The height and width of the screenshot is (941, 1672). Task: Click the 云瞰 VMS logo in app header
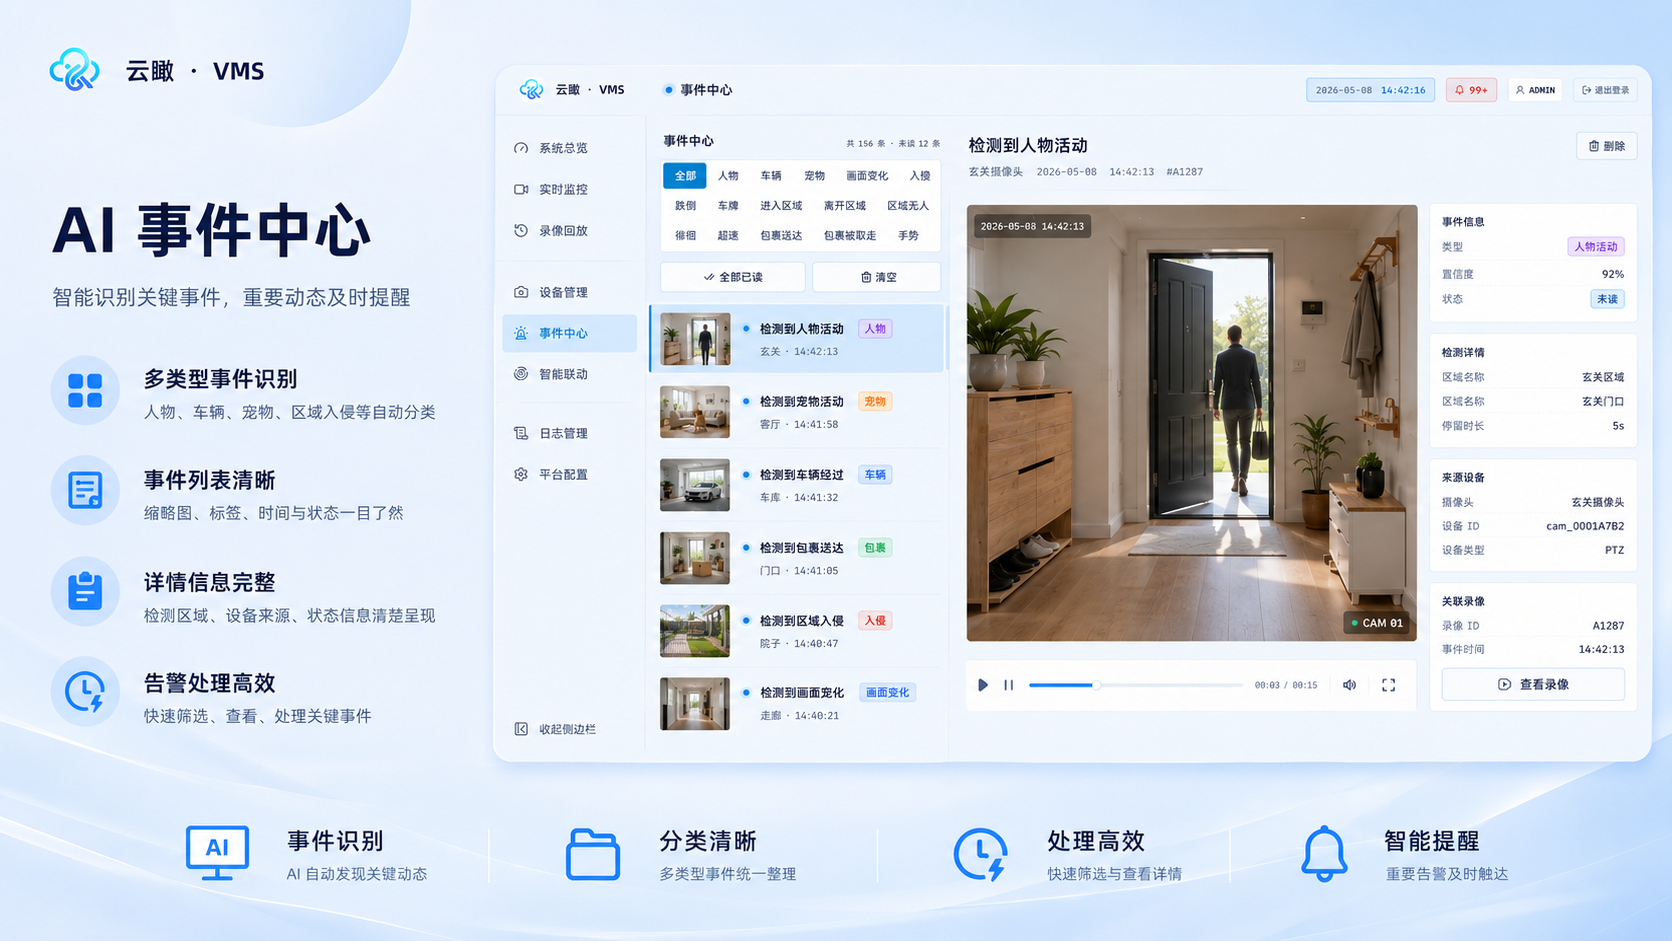point(572,90)
